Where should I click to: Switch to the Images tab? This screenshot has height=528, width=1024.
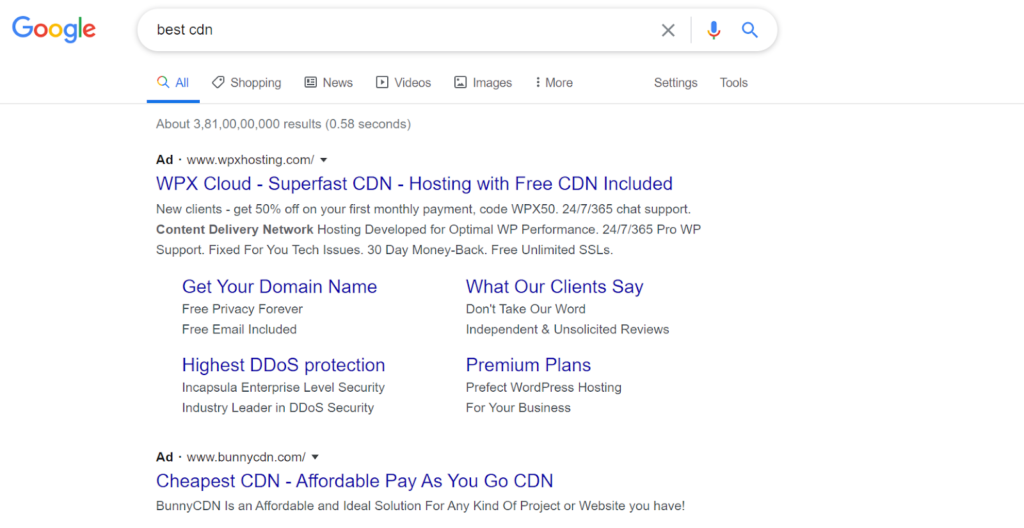click(x=482, y=83)
